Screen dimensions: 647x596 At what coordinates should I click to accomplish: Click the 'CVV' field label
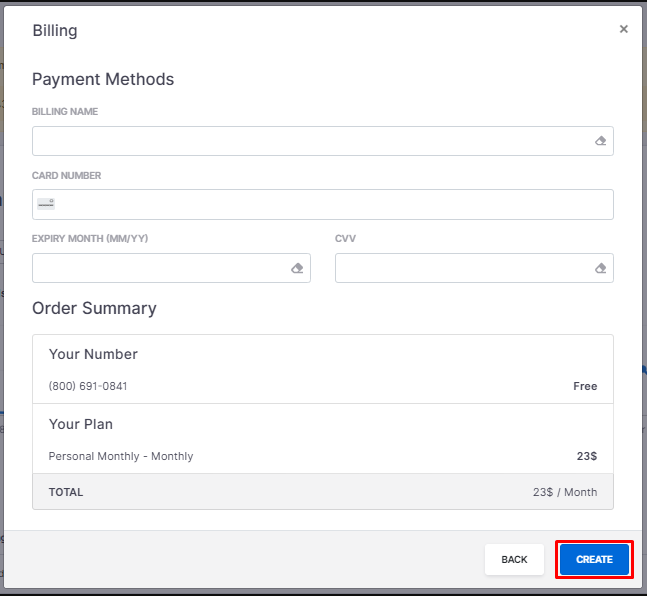pyautogui.click(x=345, y=239)
